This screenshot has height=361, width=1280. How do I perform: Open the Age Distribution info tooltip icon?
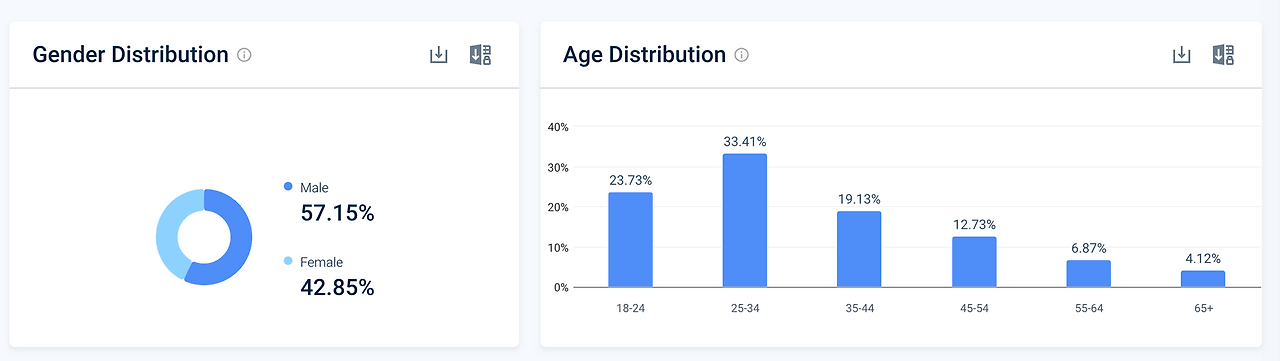[741, 55]
